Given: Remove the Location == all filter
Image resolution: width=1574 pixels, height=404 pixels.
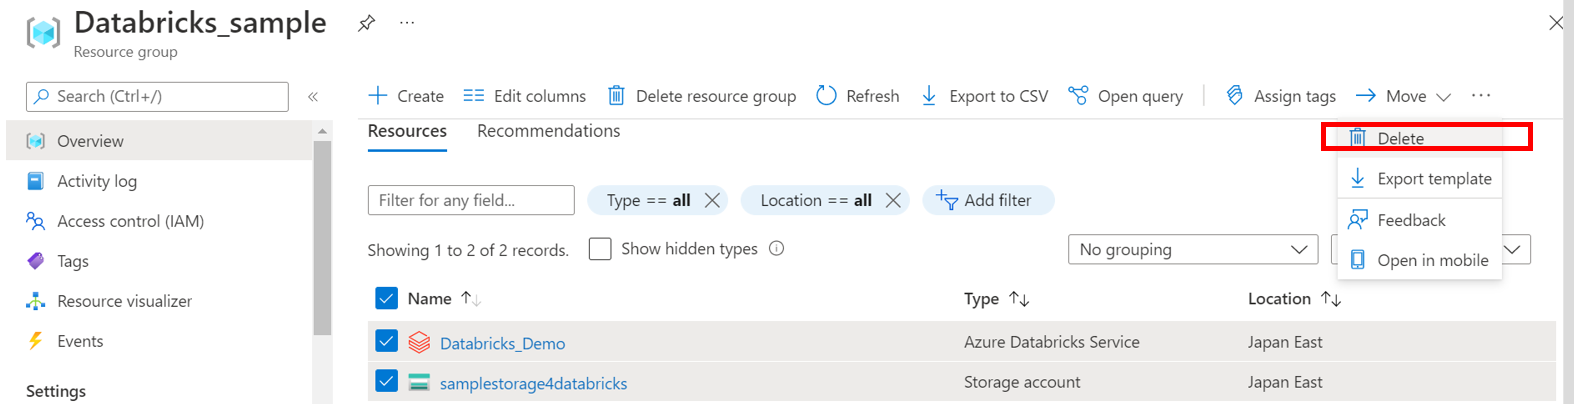Looking at the screenshot, I should [893, 200].
